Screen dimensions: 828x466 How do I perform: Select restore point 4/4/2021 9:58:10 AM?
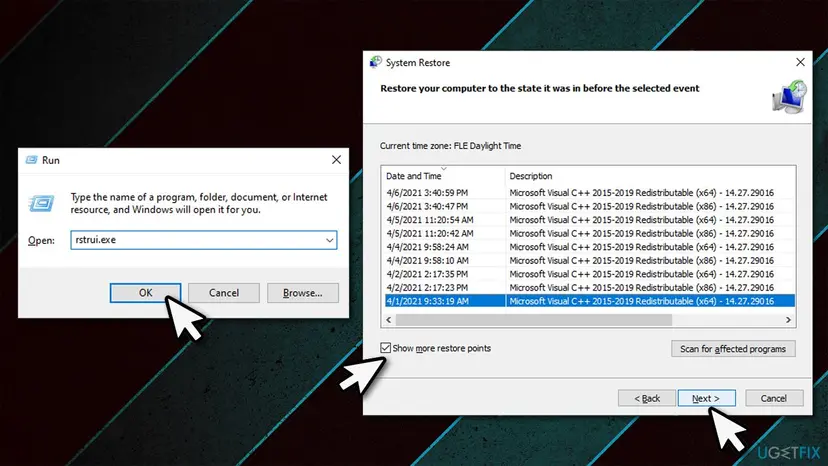click(x=588, y=260)
